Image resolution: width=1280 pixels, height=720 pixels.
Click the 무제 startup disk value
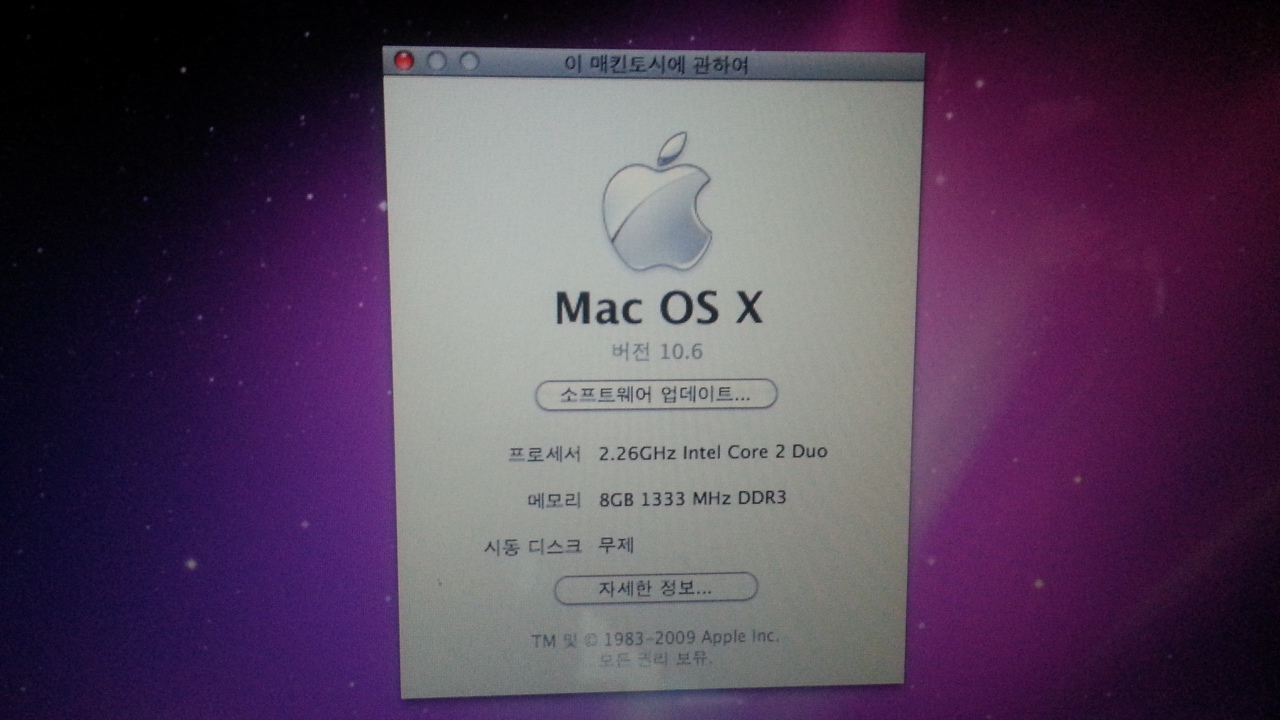tap(616, 545)
